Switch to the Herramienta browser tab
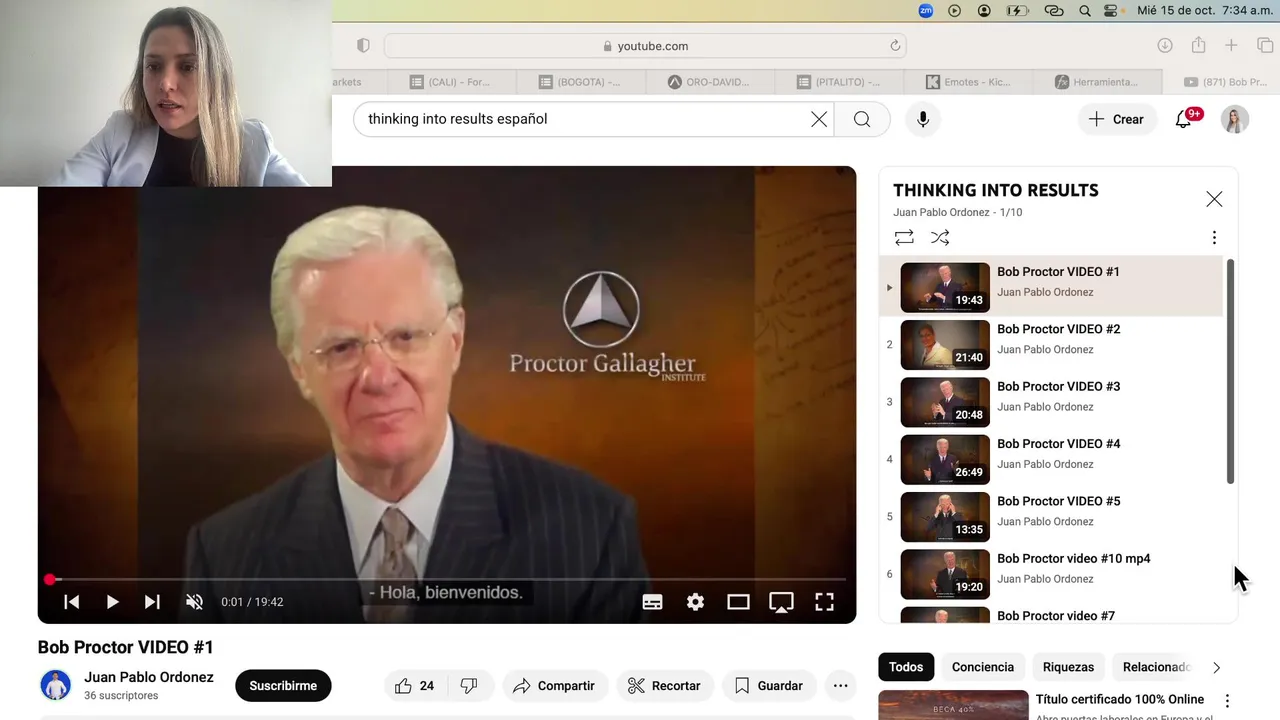This screenshot has width=1280, height=720. [1098, 82]
